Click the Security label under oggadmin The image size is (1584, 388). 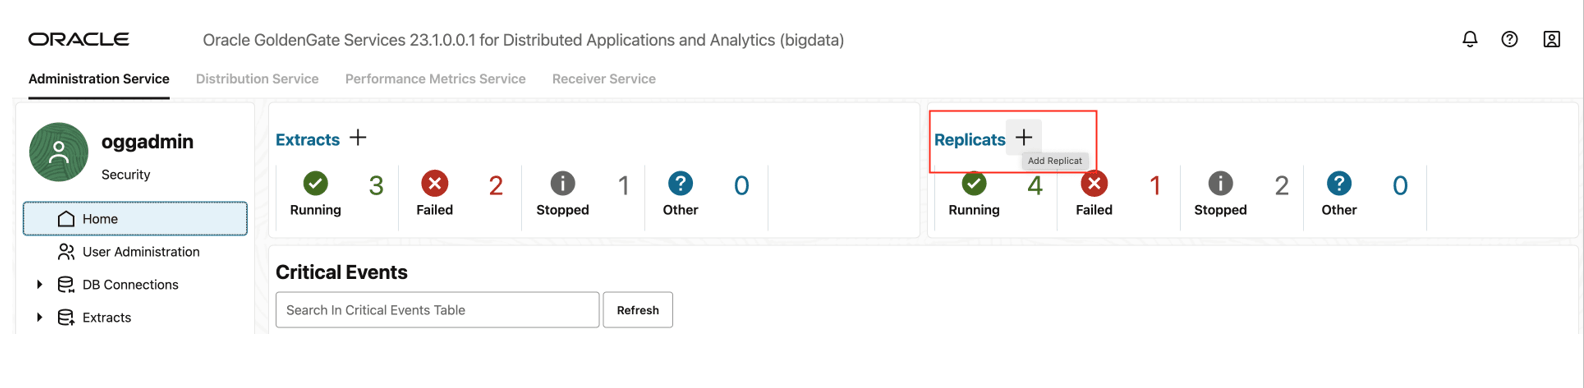(126, 174)
